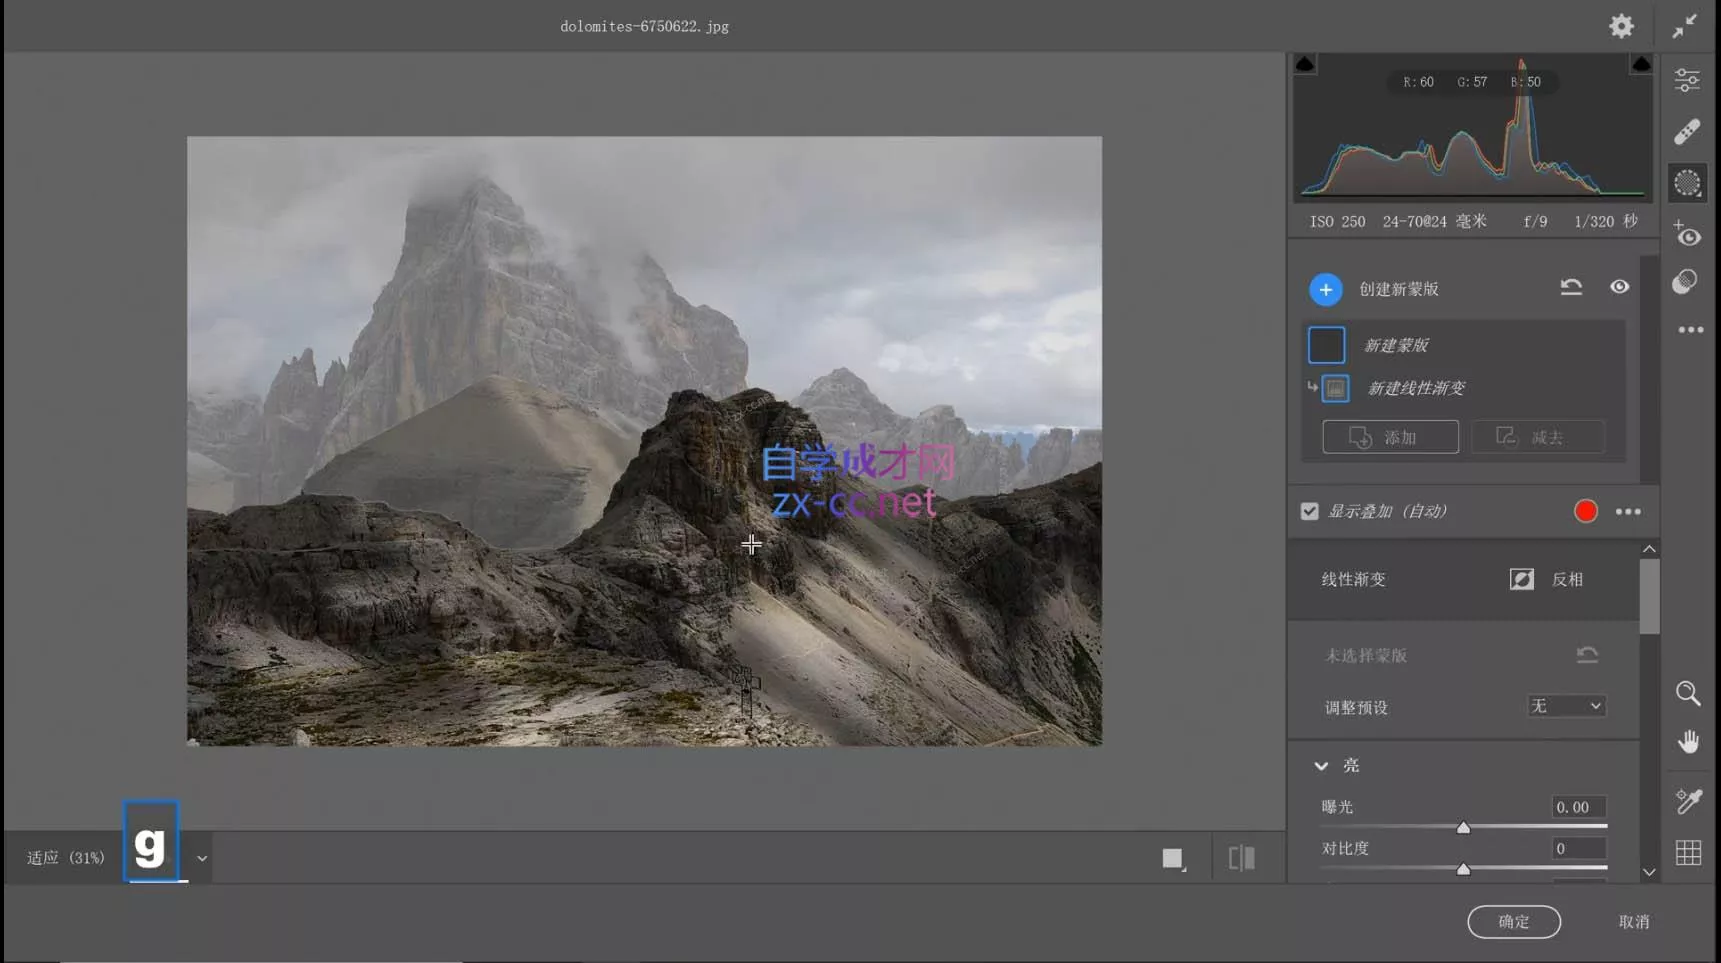Viewport: 1721px width, 963px height.
Task: Select the Hand pan tool
Action: [x=1687, y=742]
